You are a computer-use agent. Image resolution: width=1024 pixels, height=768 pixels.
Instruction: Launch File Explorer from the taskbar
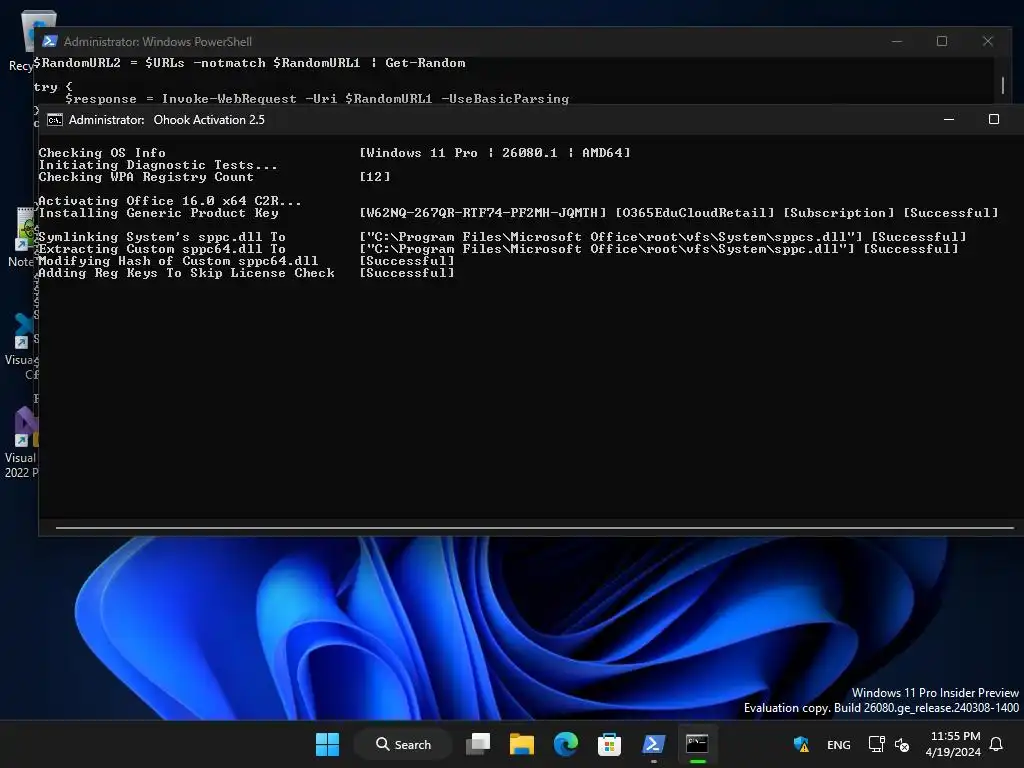[522, 744]
